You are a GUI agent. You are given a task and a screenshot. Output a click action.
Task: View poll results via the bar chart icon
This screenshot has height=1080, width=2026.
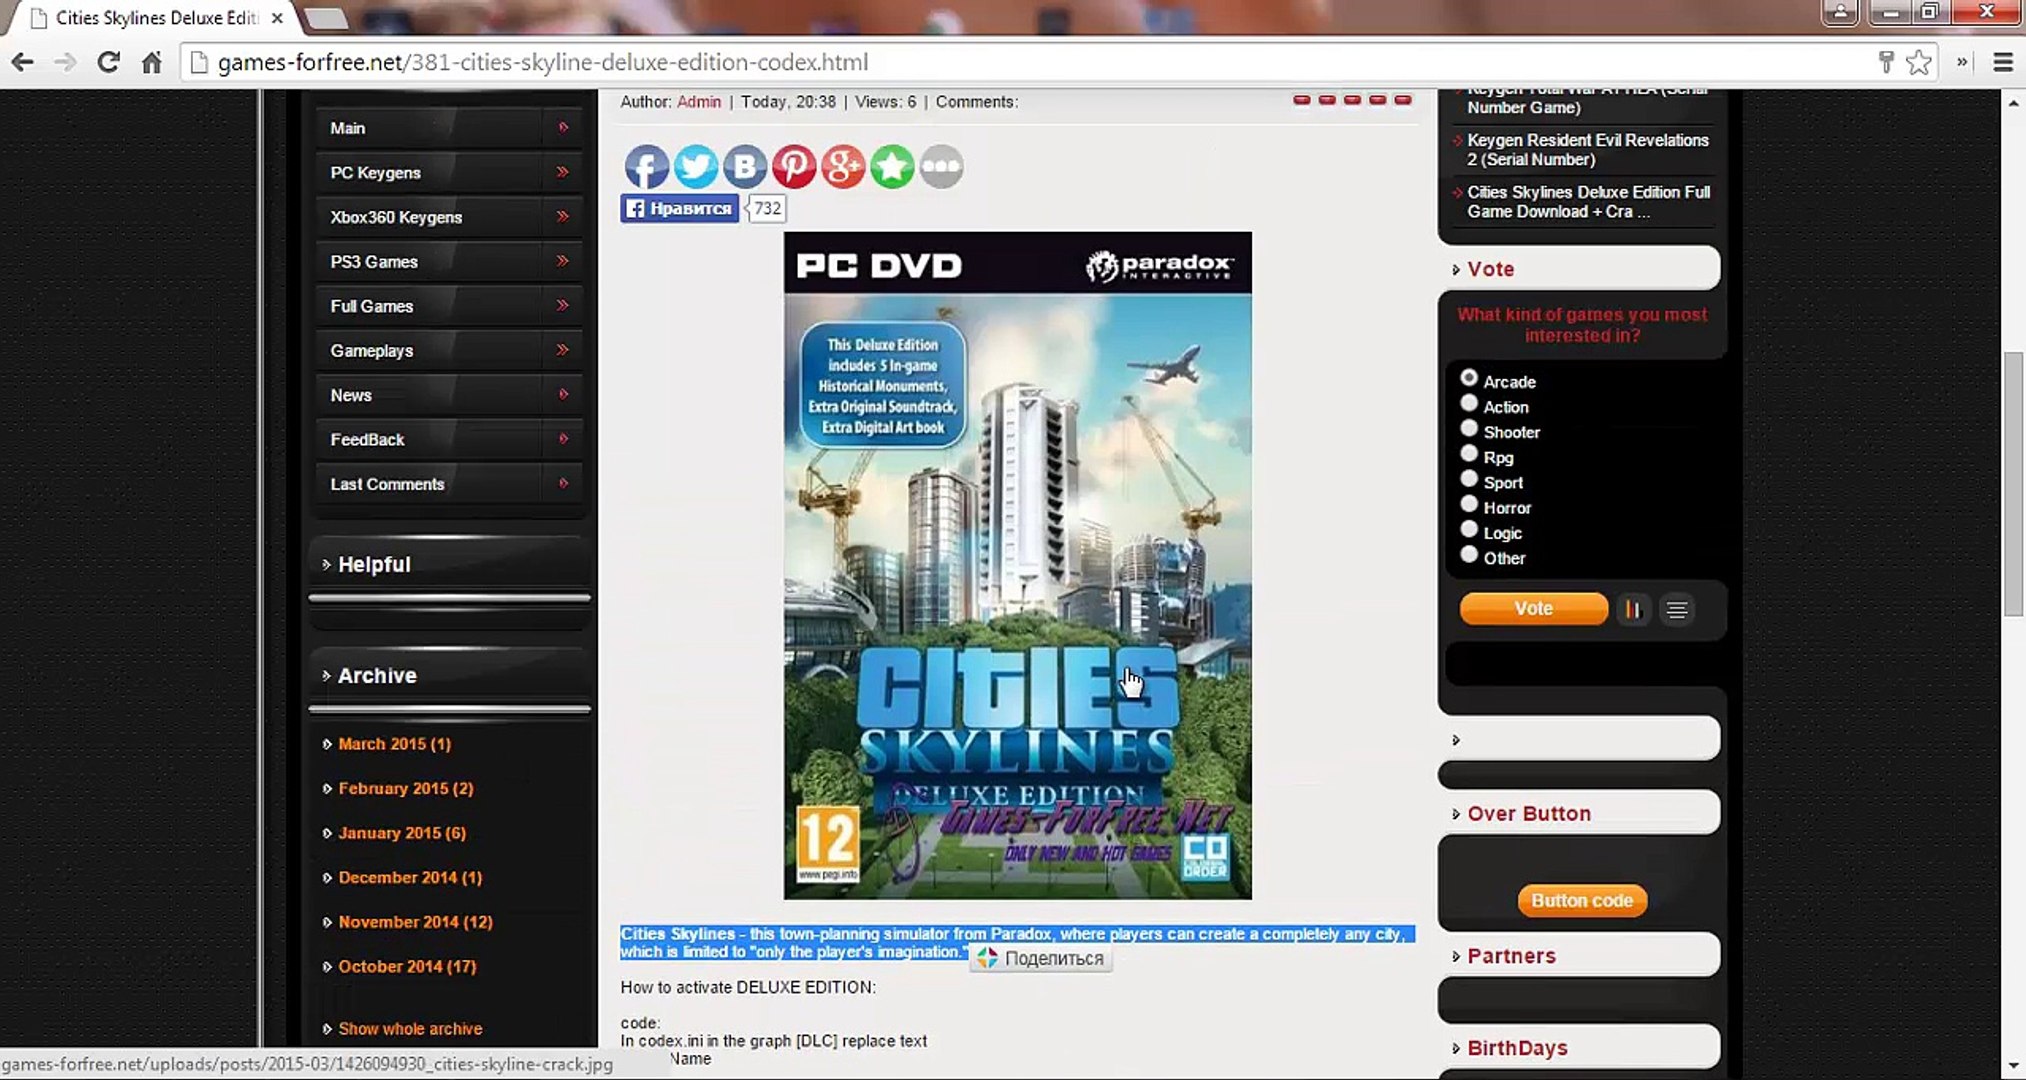tap(1632, 609)
